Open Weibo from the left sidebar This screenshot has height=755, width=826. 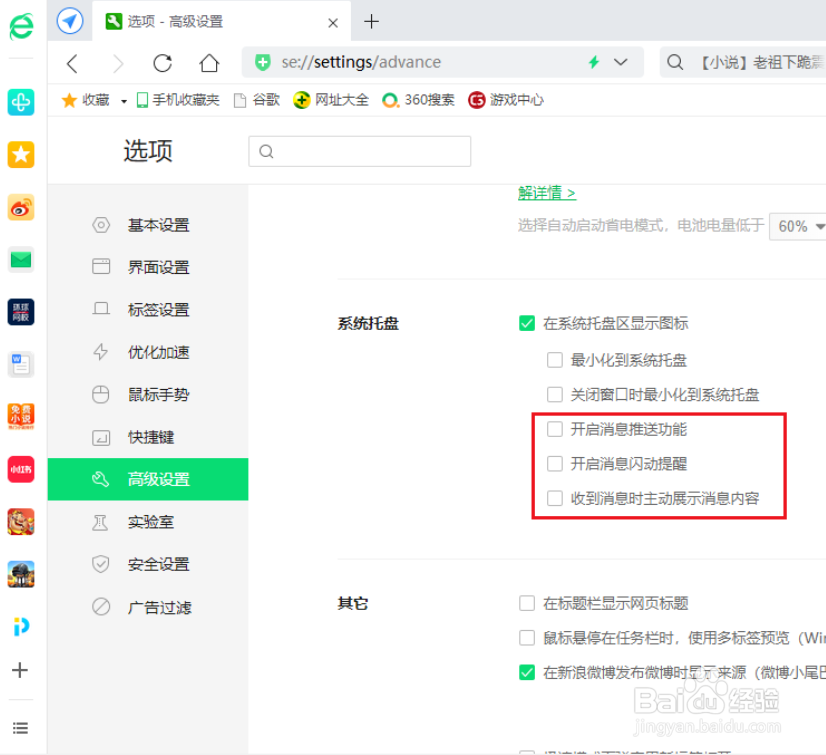[x=20, y=208]
